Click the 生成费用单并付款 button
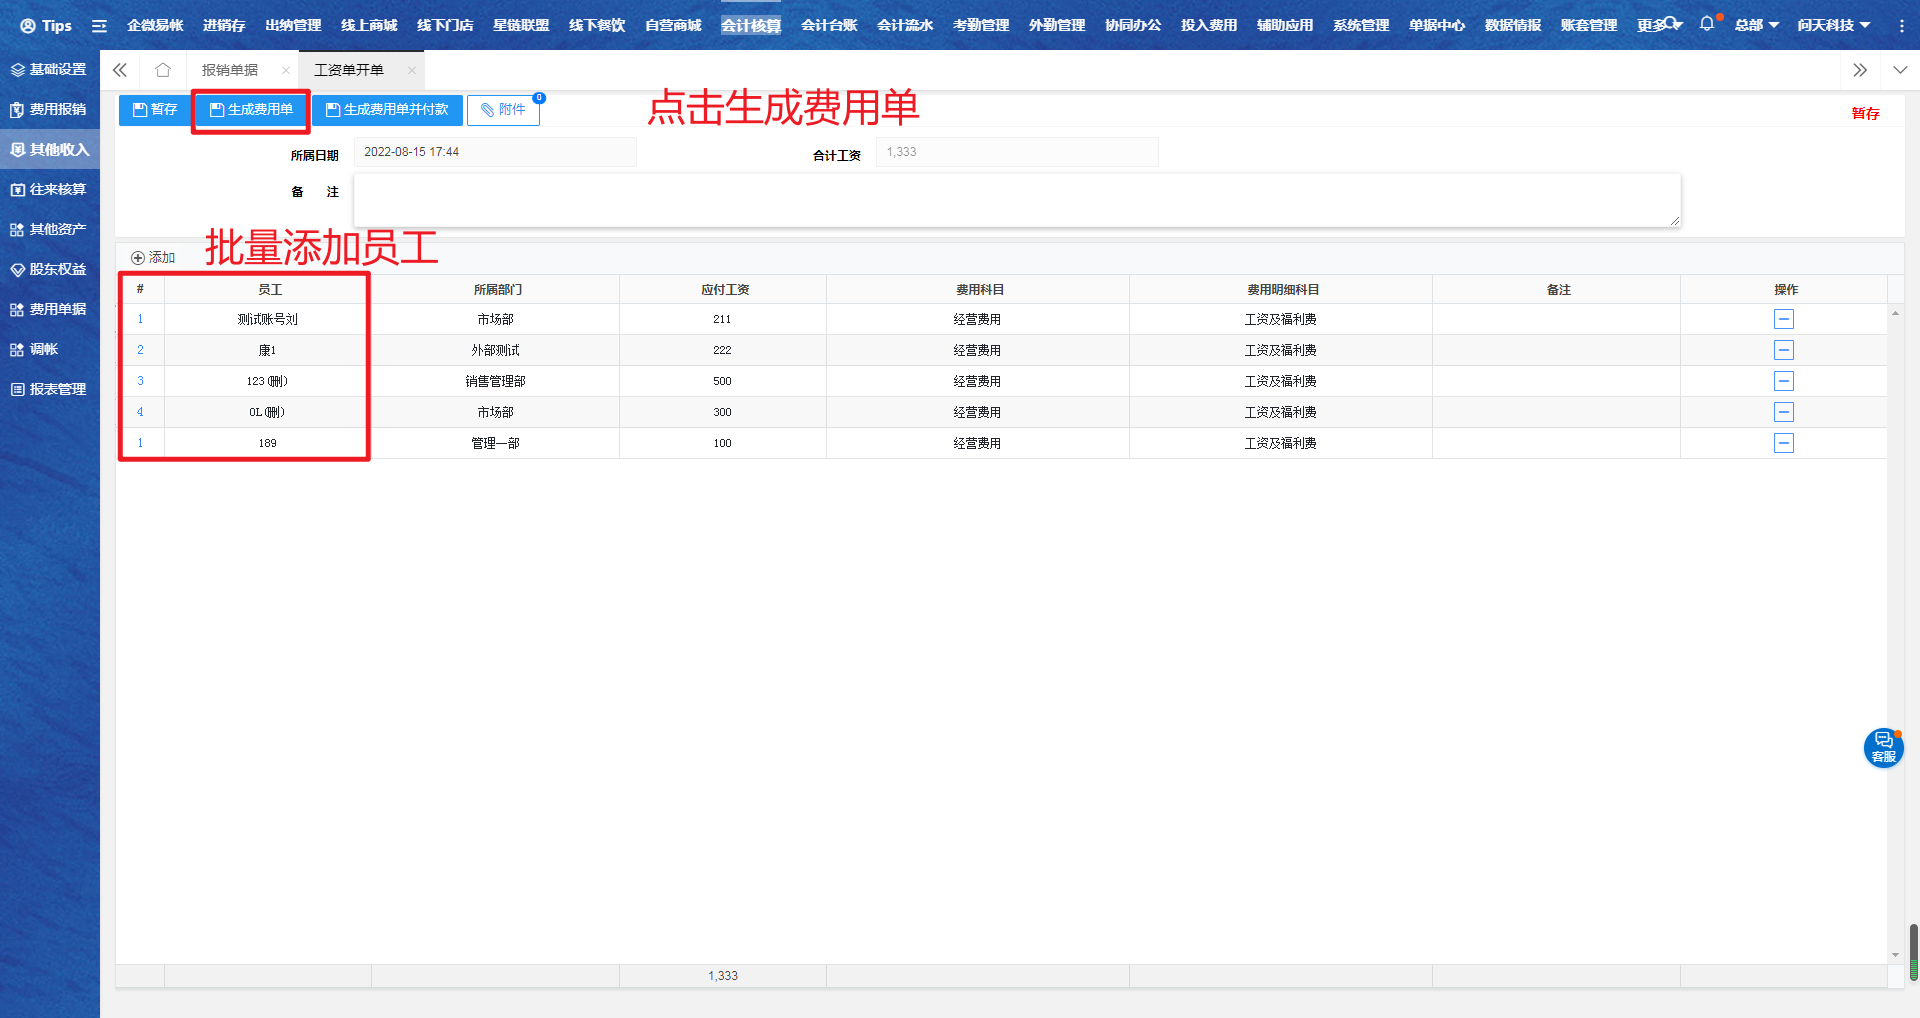The image size is (1920, 1018). click(387, 110)
